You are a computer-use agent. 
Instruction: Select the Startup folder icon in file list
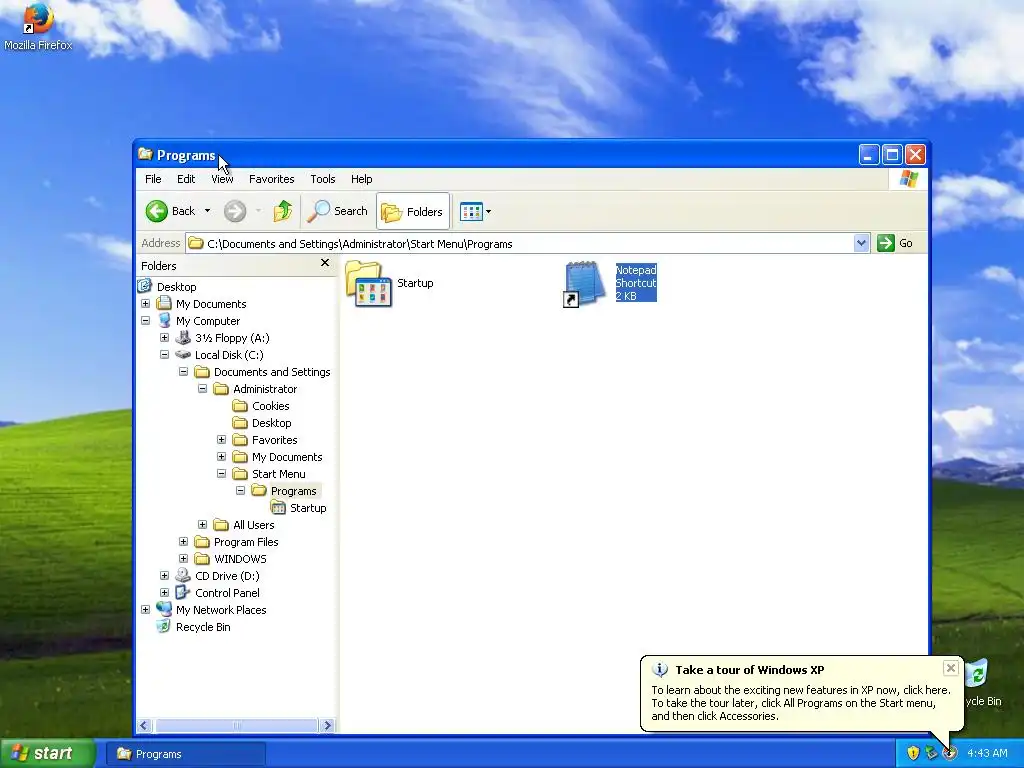point(369,283)
